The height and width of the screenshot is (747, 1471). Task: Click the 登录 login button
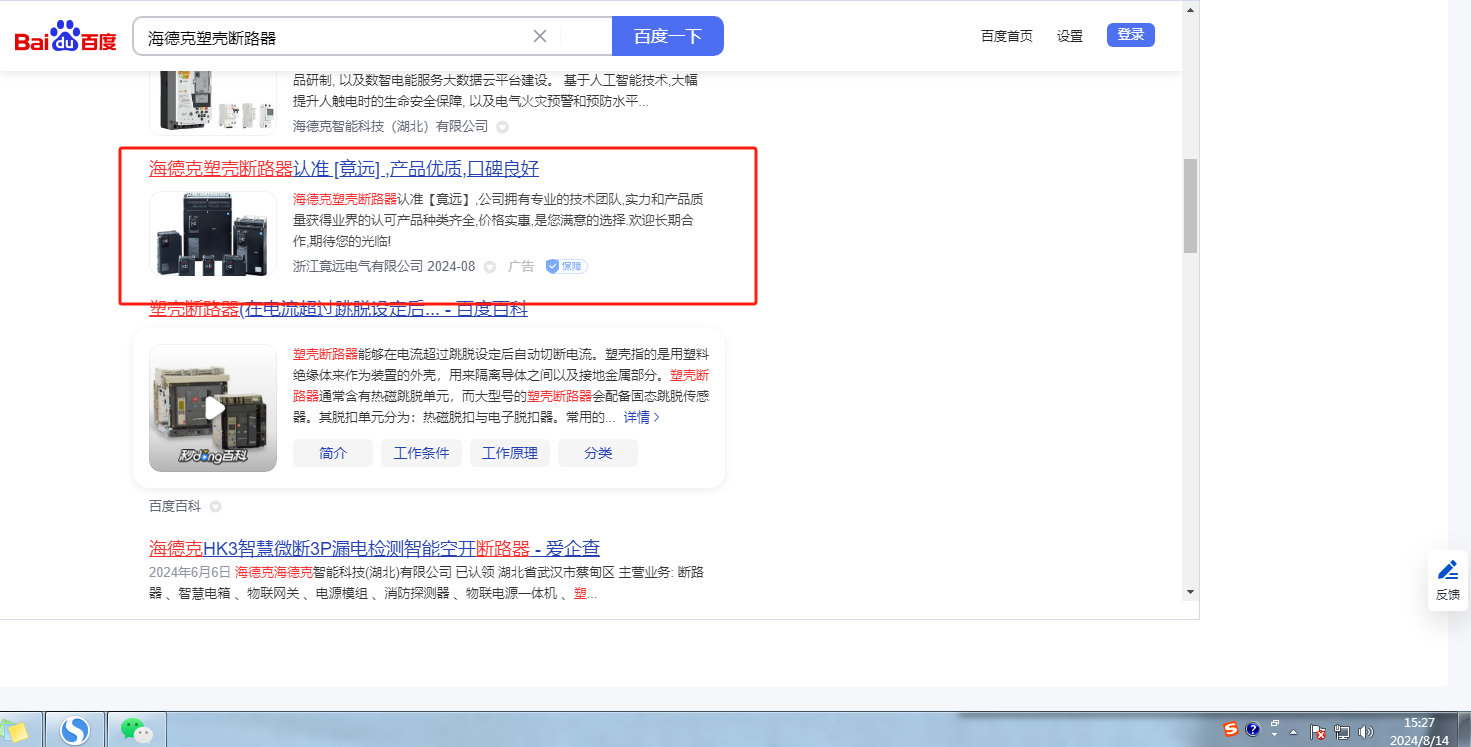[x=1130, y=35]
